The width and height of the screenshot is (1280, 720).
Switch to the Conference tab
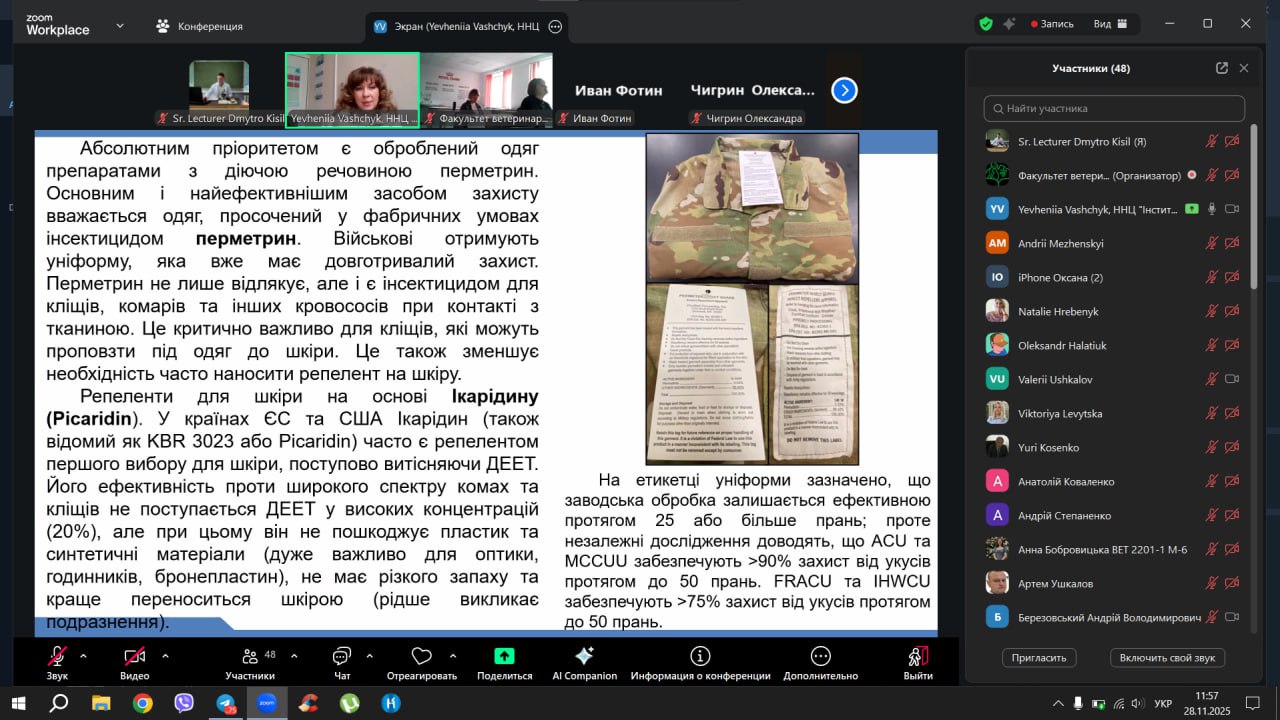pos(200,26)
